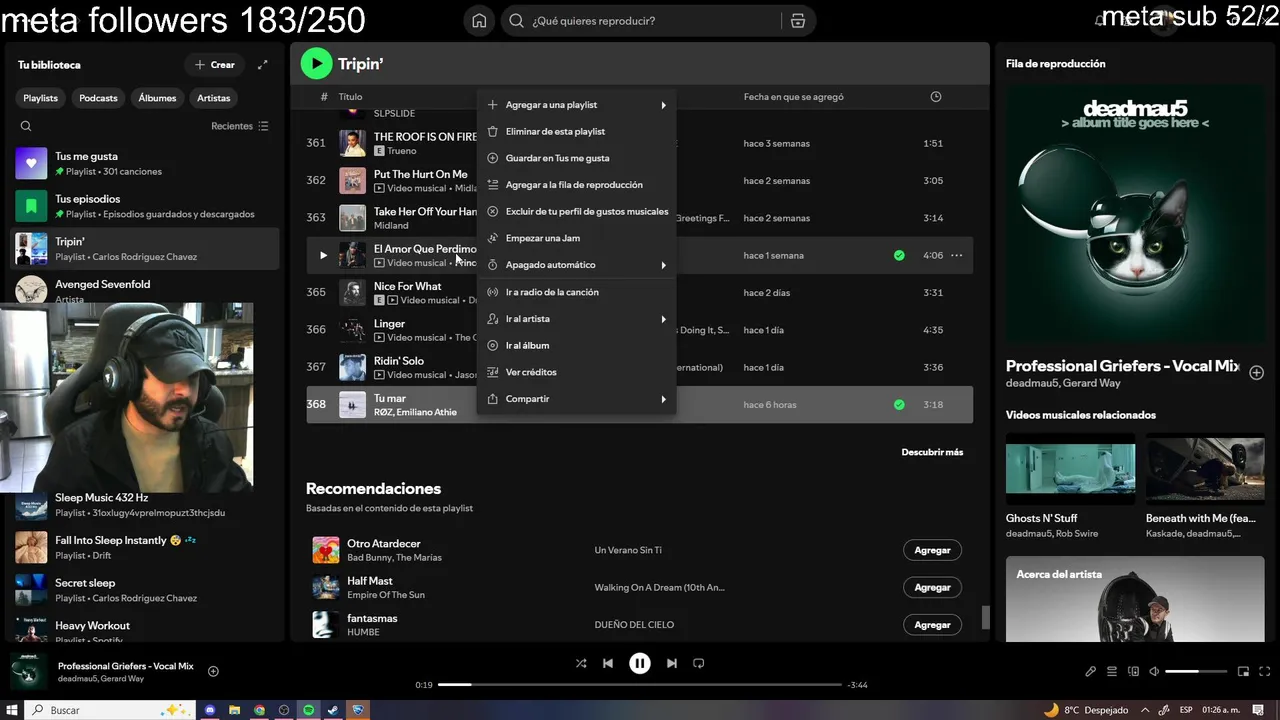The image size is (1280, 720).
Task: Toggle shuffle in player bar
Action: tap(581, 663)
